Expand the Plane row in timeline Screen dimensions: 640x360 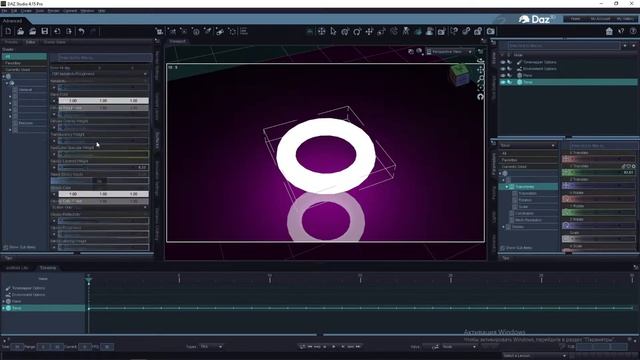[x=4, y=301]
